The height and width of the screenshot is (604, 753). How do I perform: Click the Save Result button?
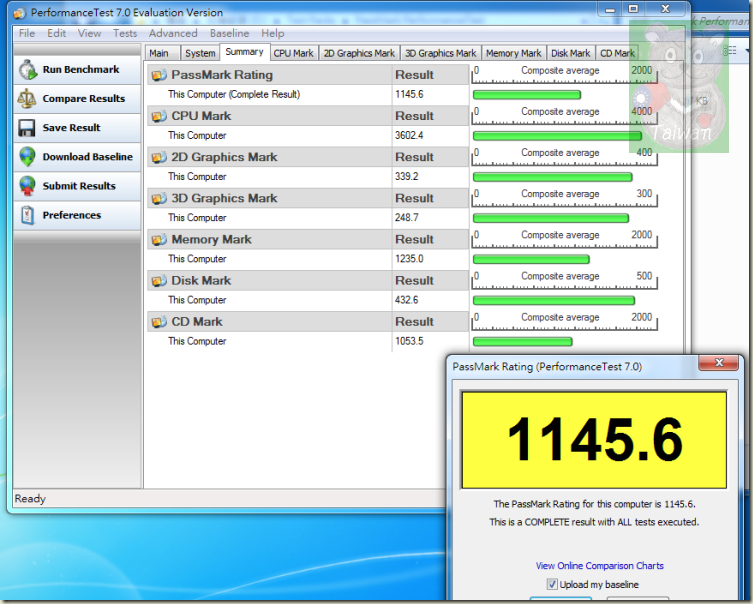77,128
